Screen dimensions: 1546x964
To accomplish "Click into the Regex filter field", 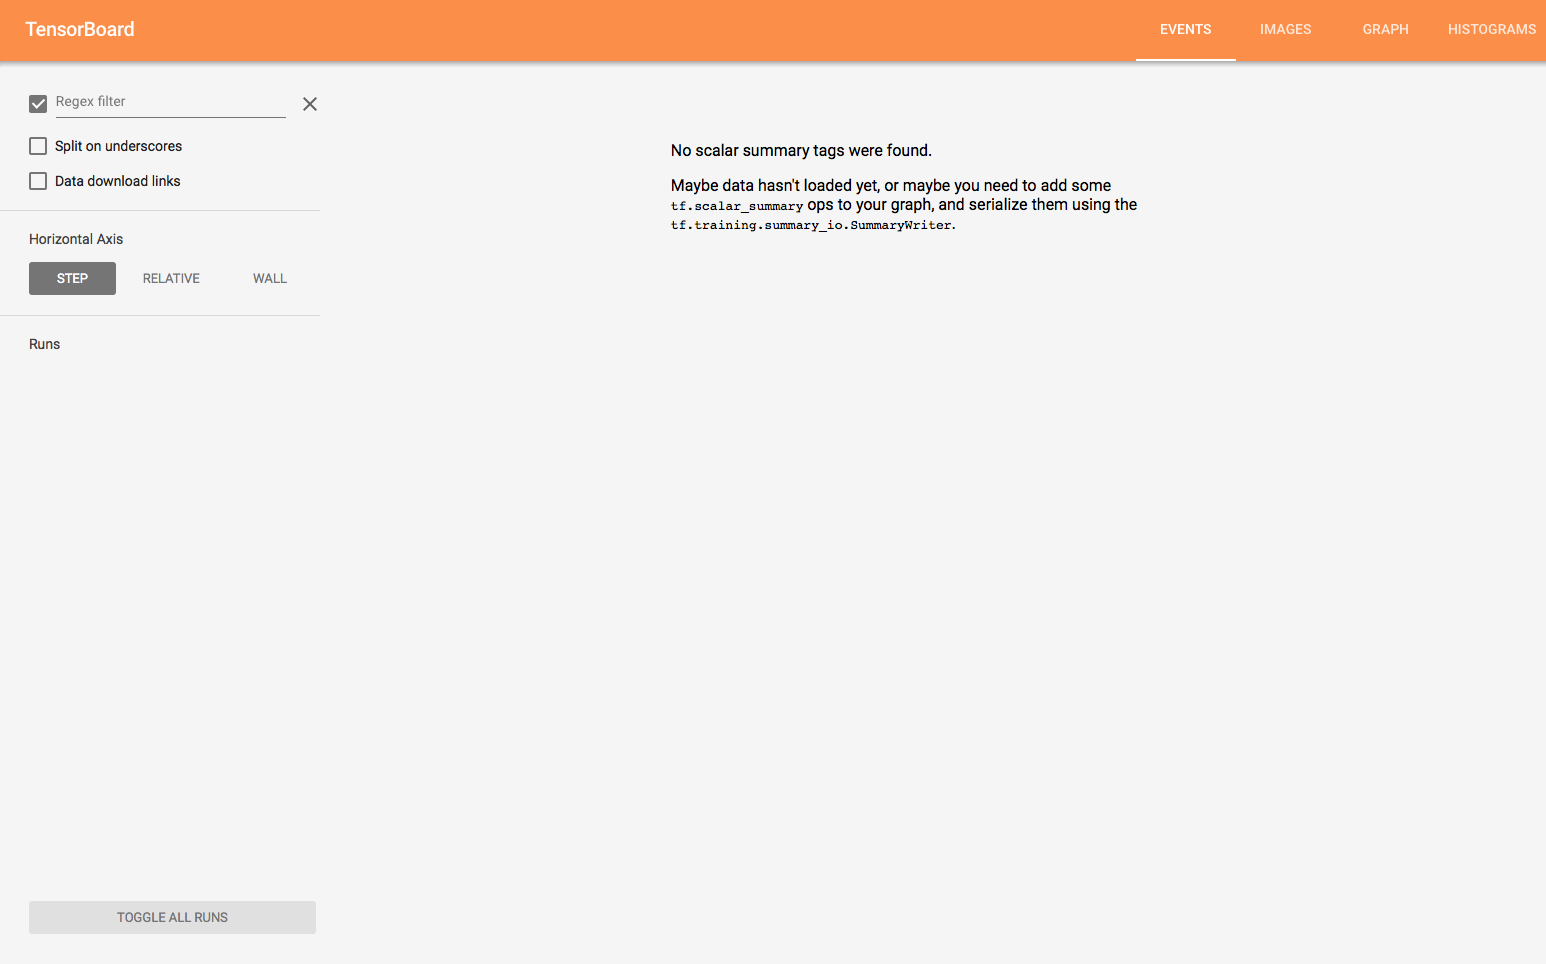I will (170, 102).
